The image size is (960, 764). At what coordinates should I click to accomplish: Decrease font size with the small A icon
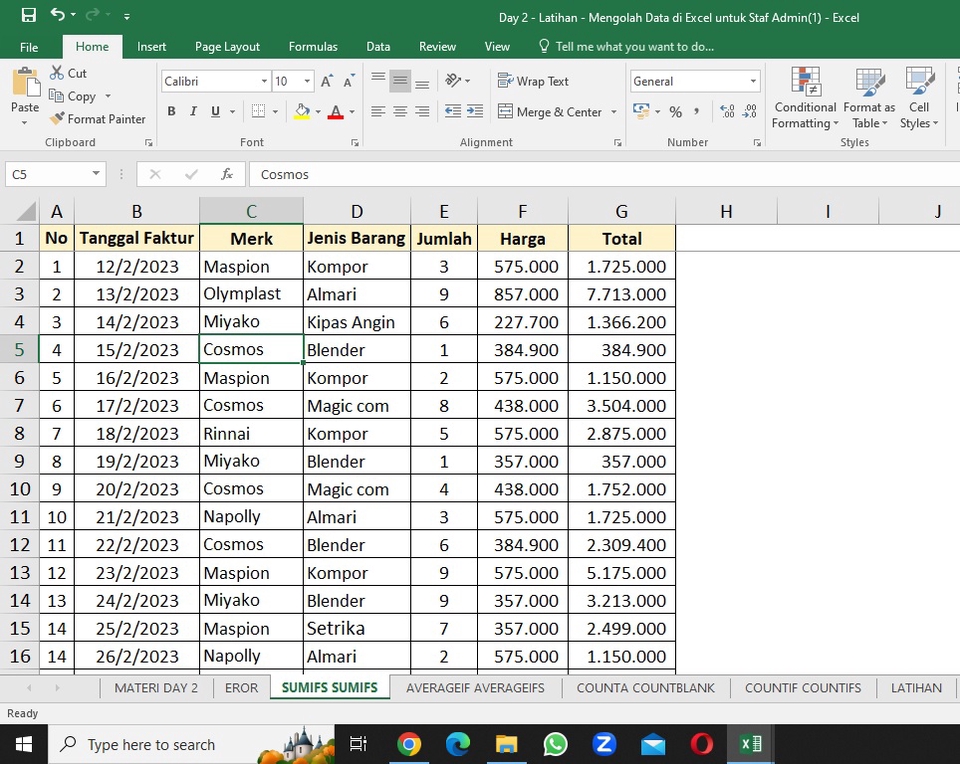tap(348, 81)
